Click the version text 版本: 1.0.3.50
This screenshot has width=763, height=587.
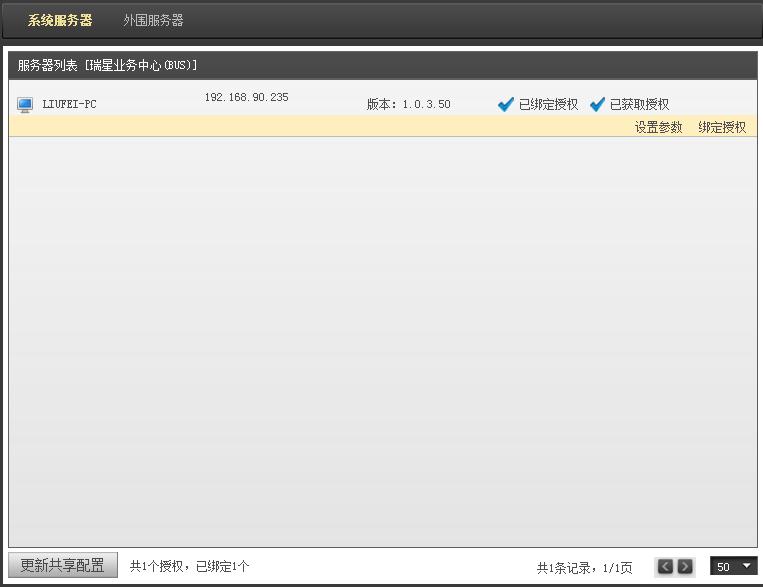click(408, 104)
